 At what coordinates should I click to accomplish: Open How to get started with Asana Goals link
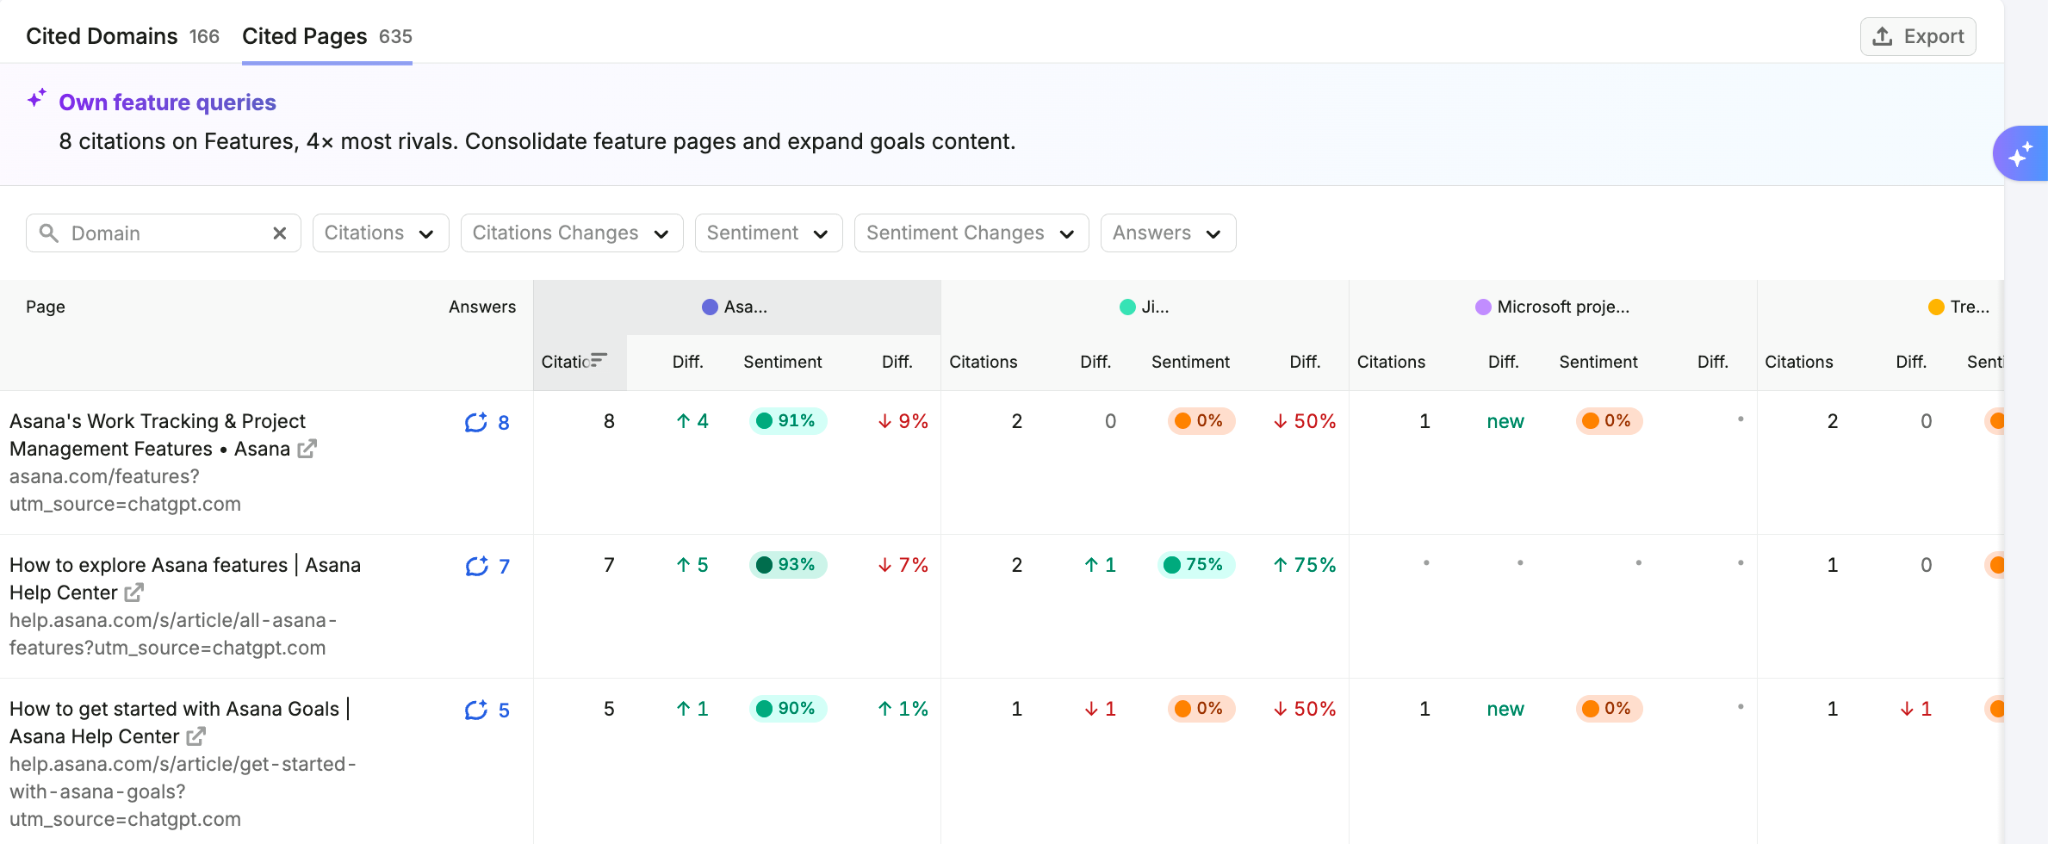(x=180, y=722)
